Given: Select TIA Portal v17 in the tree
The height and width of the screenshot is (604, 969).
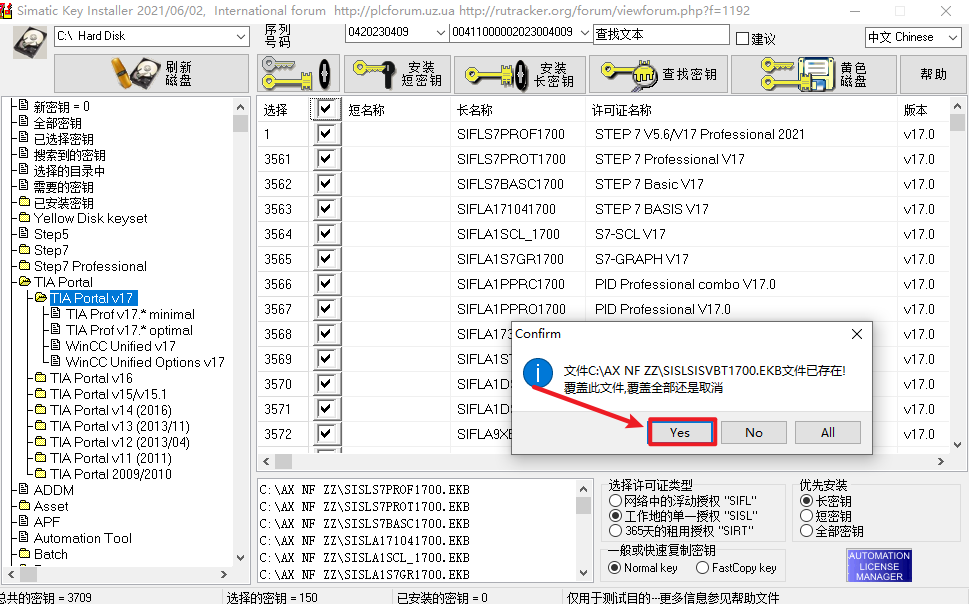Looking at the screenshot, I should tap(91, 298).
